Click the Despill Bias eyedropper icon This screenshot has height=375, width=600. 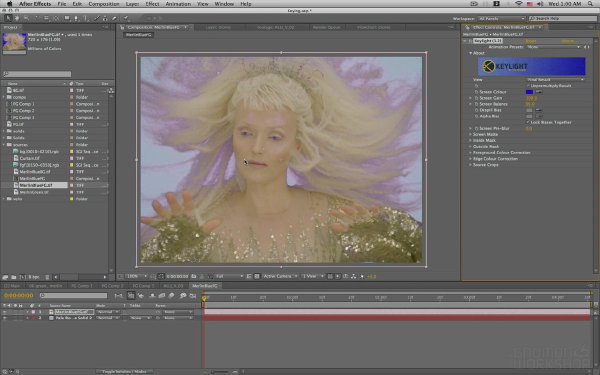(539, 110)
